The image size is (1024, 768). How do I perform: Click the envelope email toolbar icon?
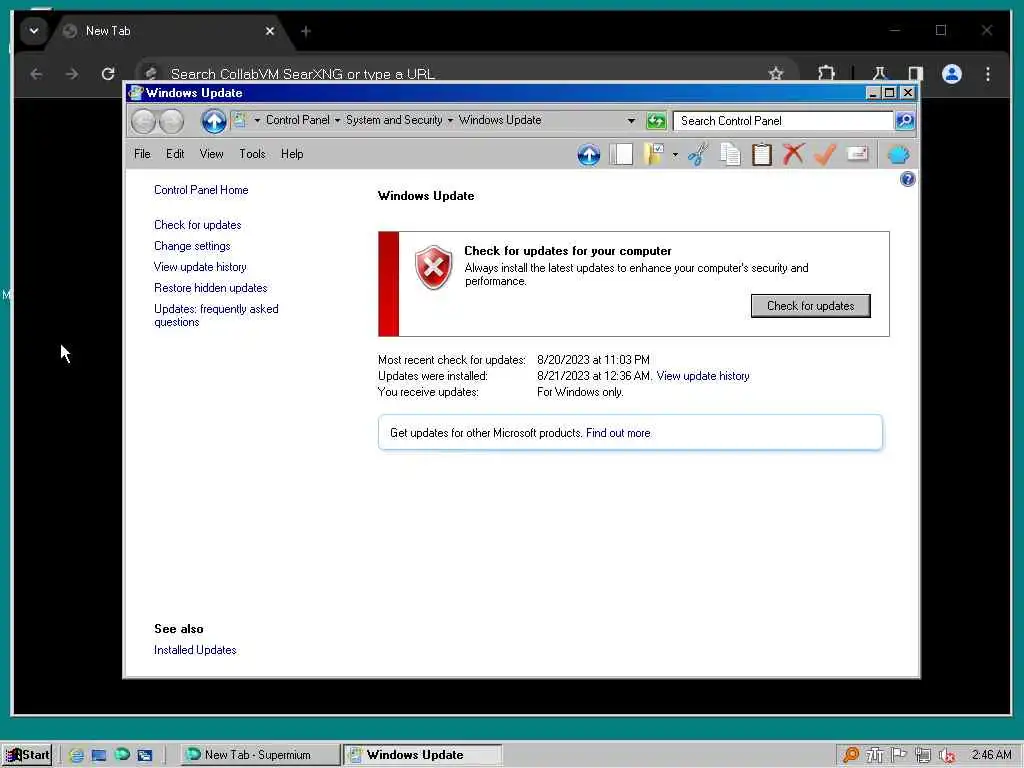coord(857,154)
